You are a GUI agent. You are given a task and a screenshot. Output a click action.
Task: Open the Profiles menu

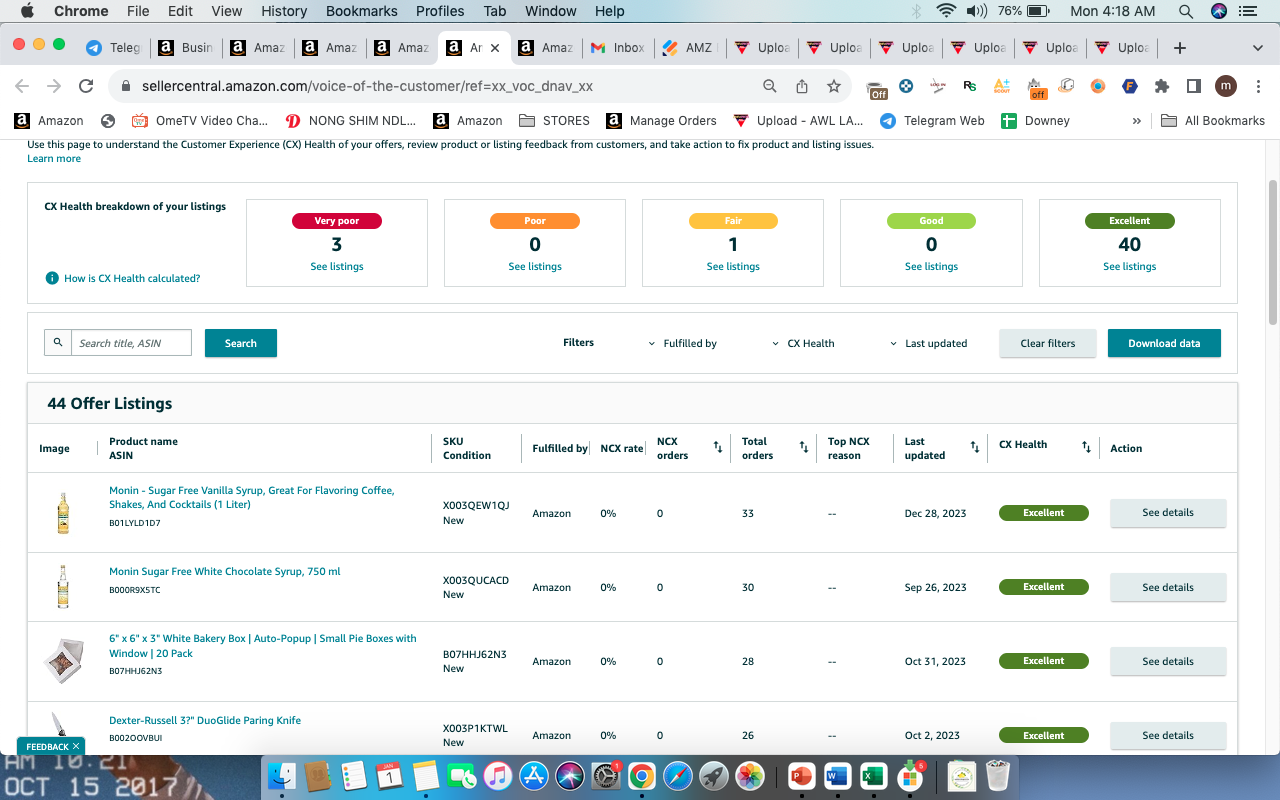tap(440, 11)
